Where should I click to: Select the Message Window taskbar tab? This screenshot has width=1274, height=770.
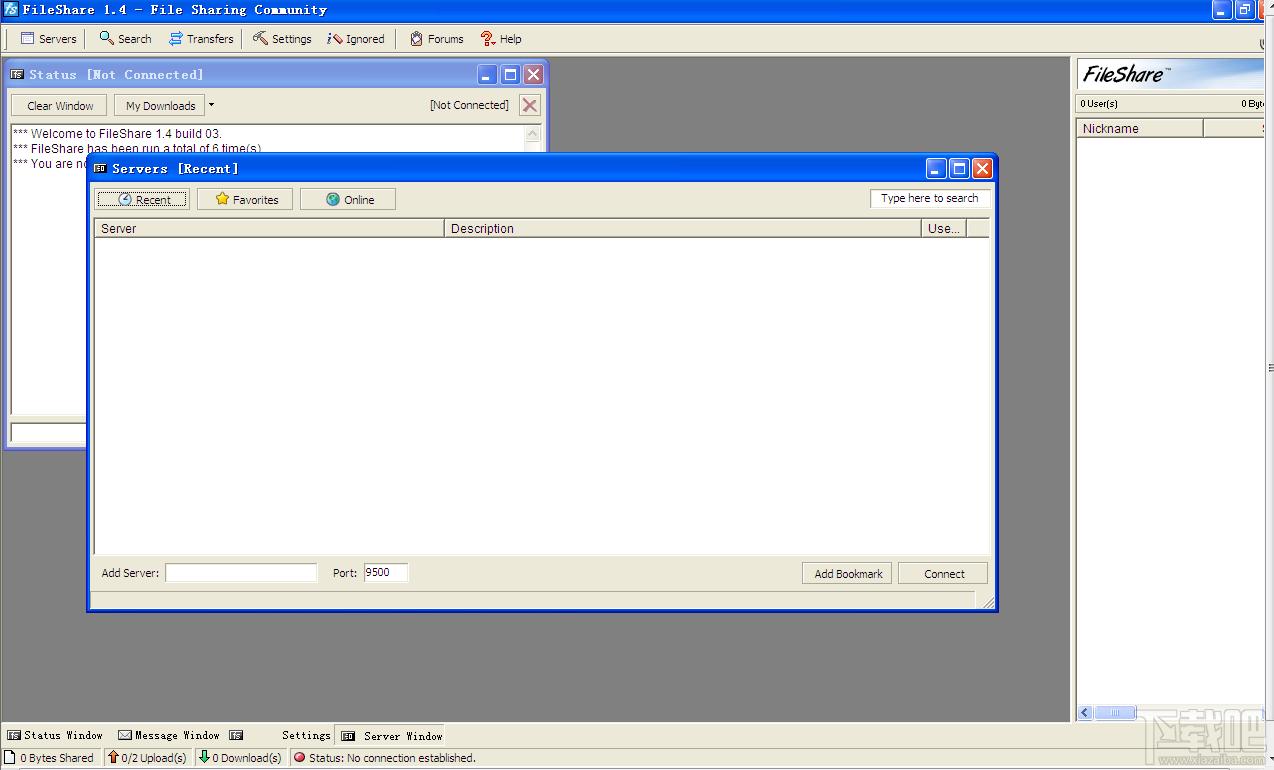[x=168, y=735]
